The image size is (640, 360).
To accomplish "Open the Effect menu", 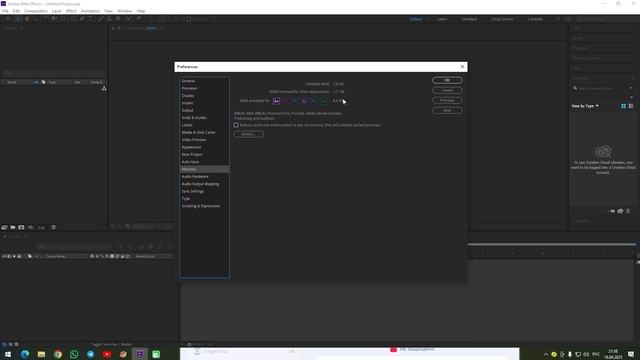I will (71, 11).
